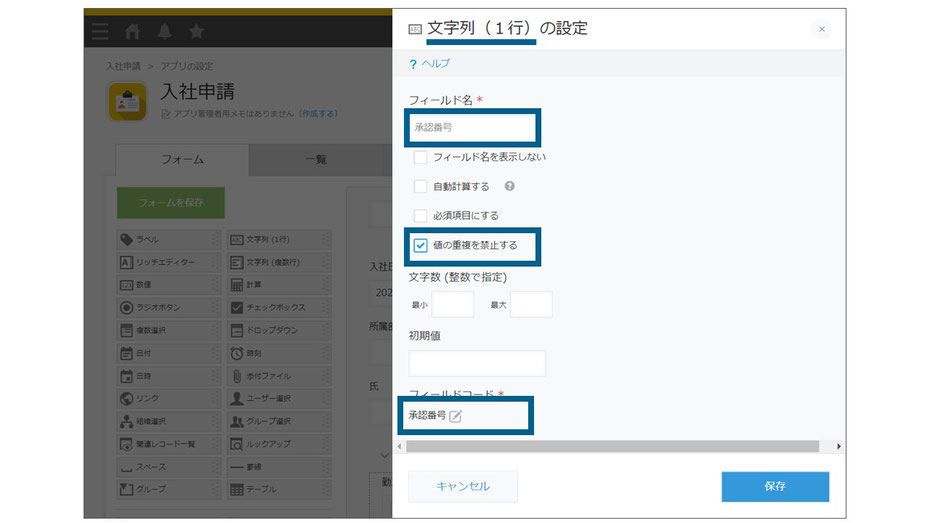Viewport: 930px width, 523px height.
Task: Click the star favorites icon in header
Action: (197, 31)
